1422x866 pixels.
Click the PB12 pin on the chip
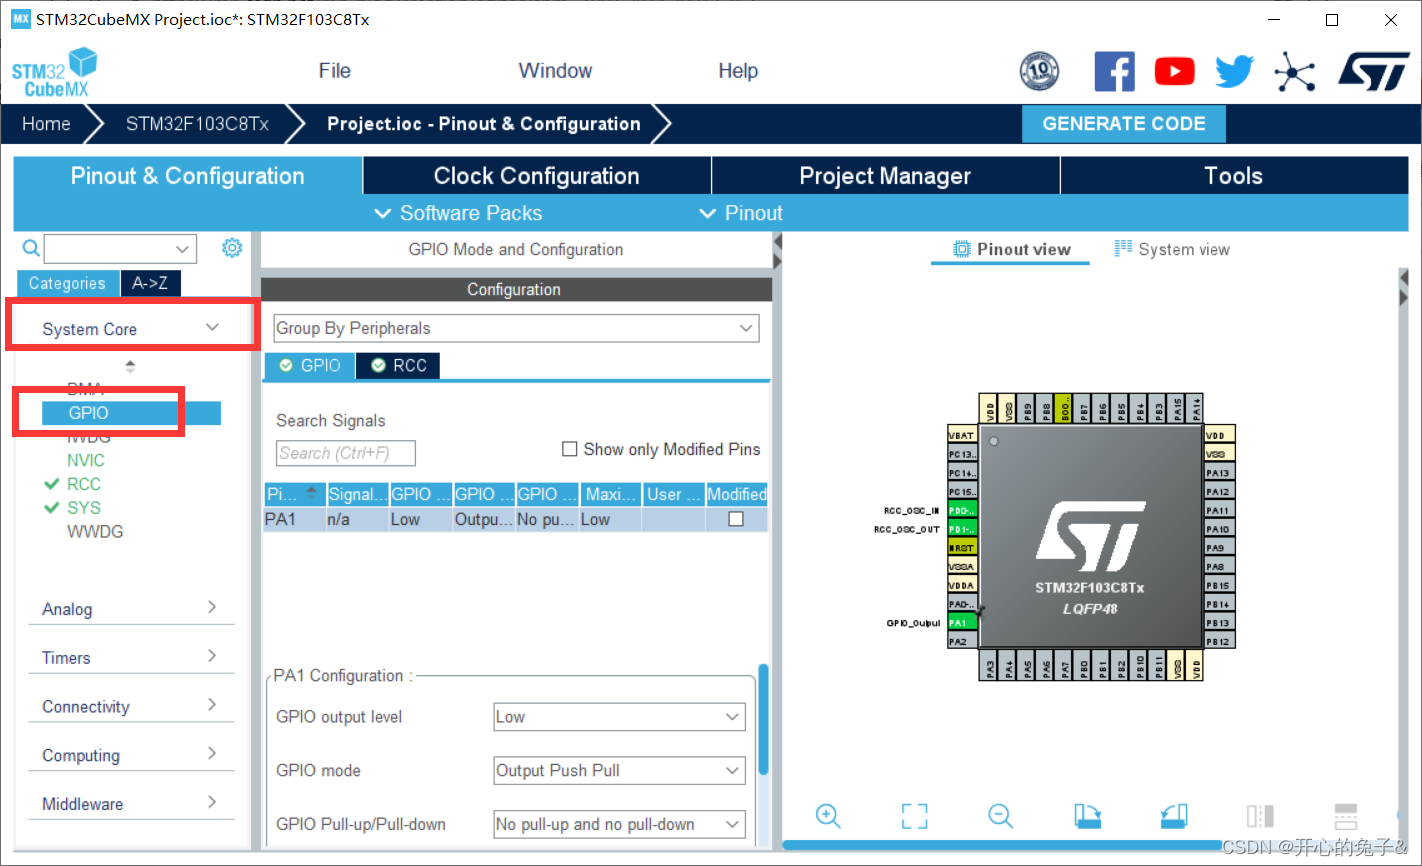point(1219,641)
